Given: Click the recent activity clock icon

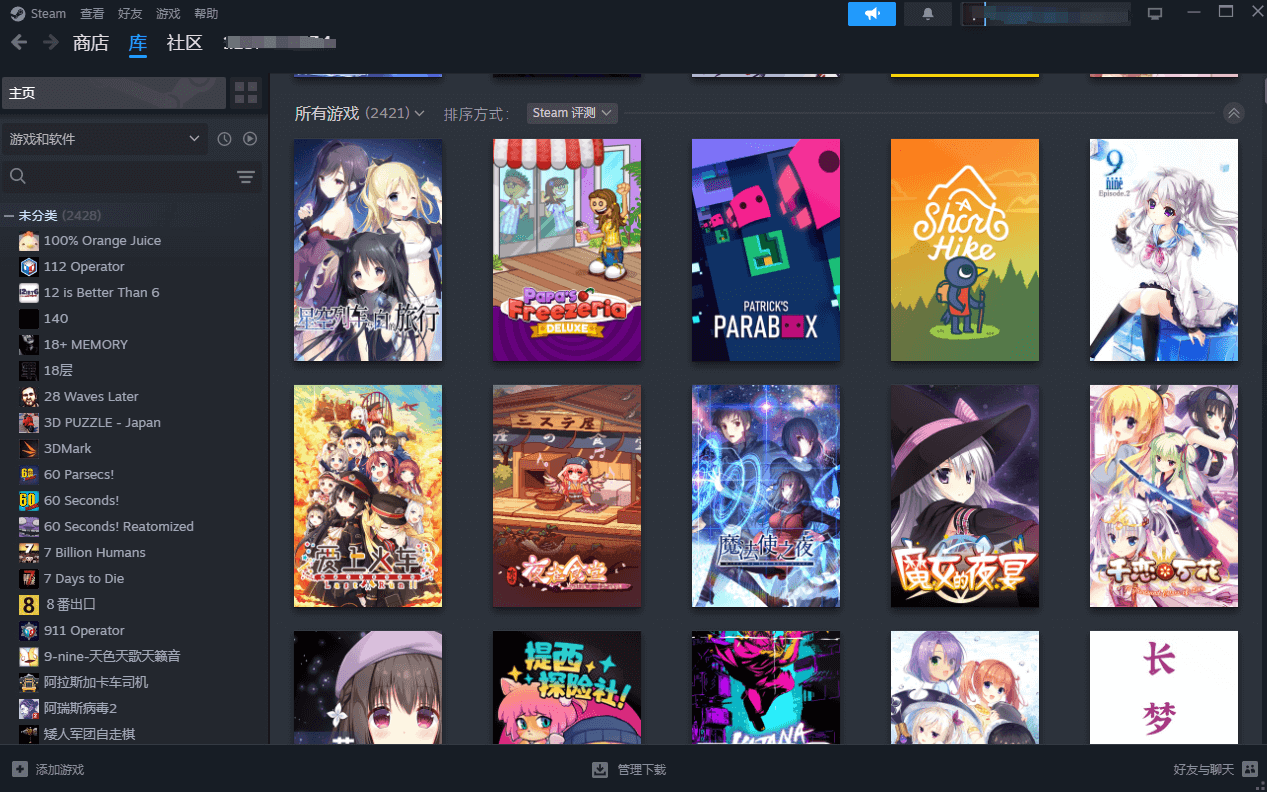Looking at the screenshot, I should click(x=225, y=139).
